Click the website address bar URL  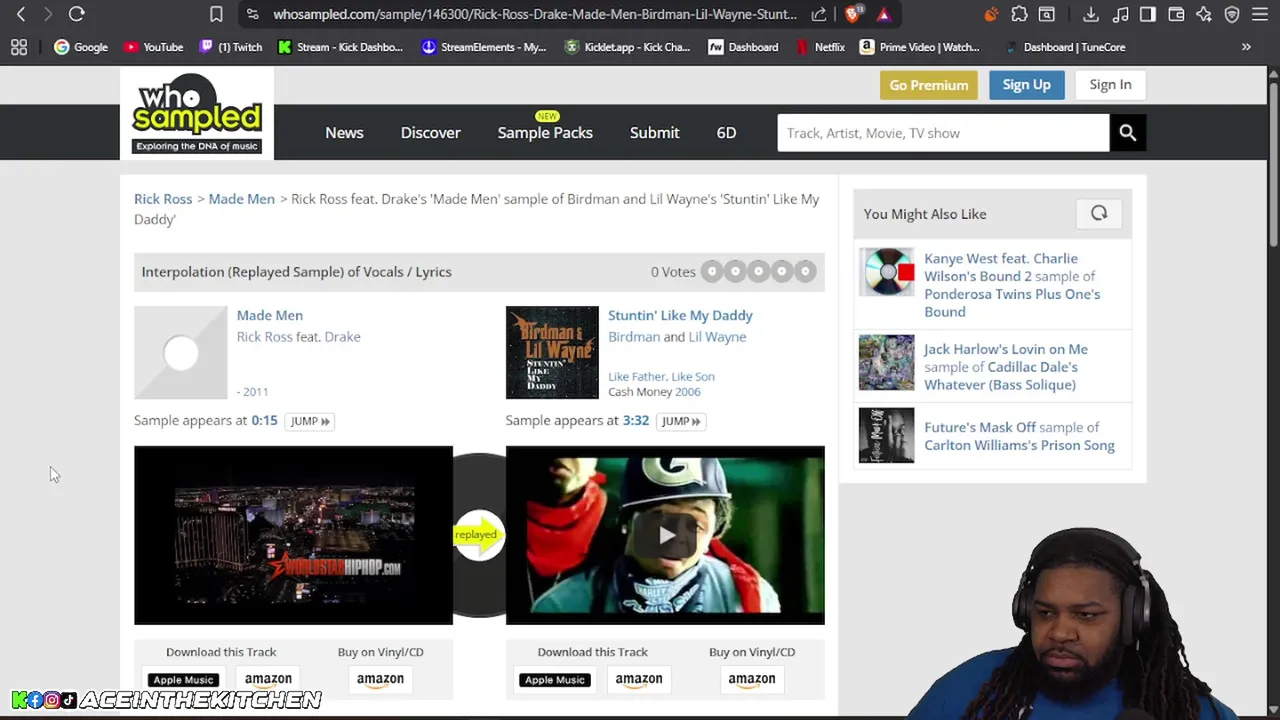[535, 14]
